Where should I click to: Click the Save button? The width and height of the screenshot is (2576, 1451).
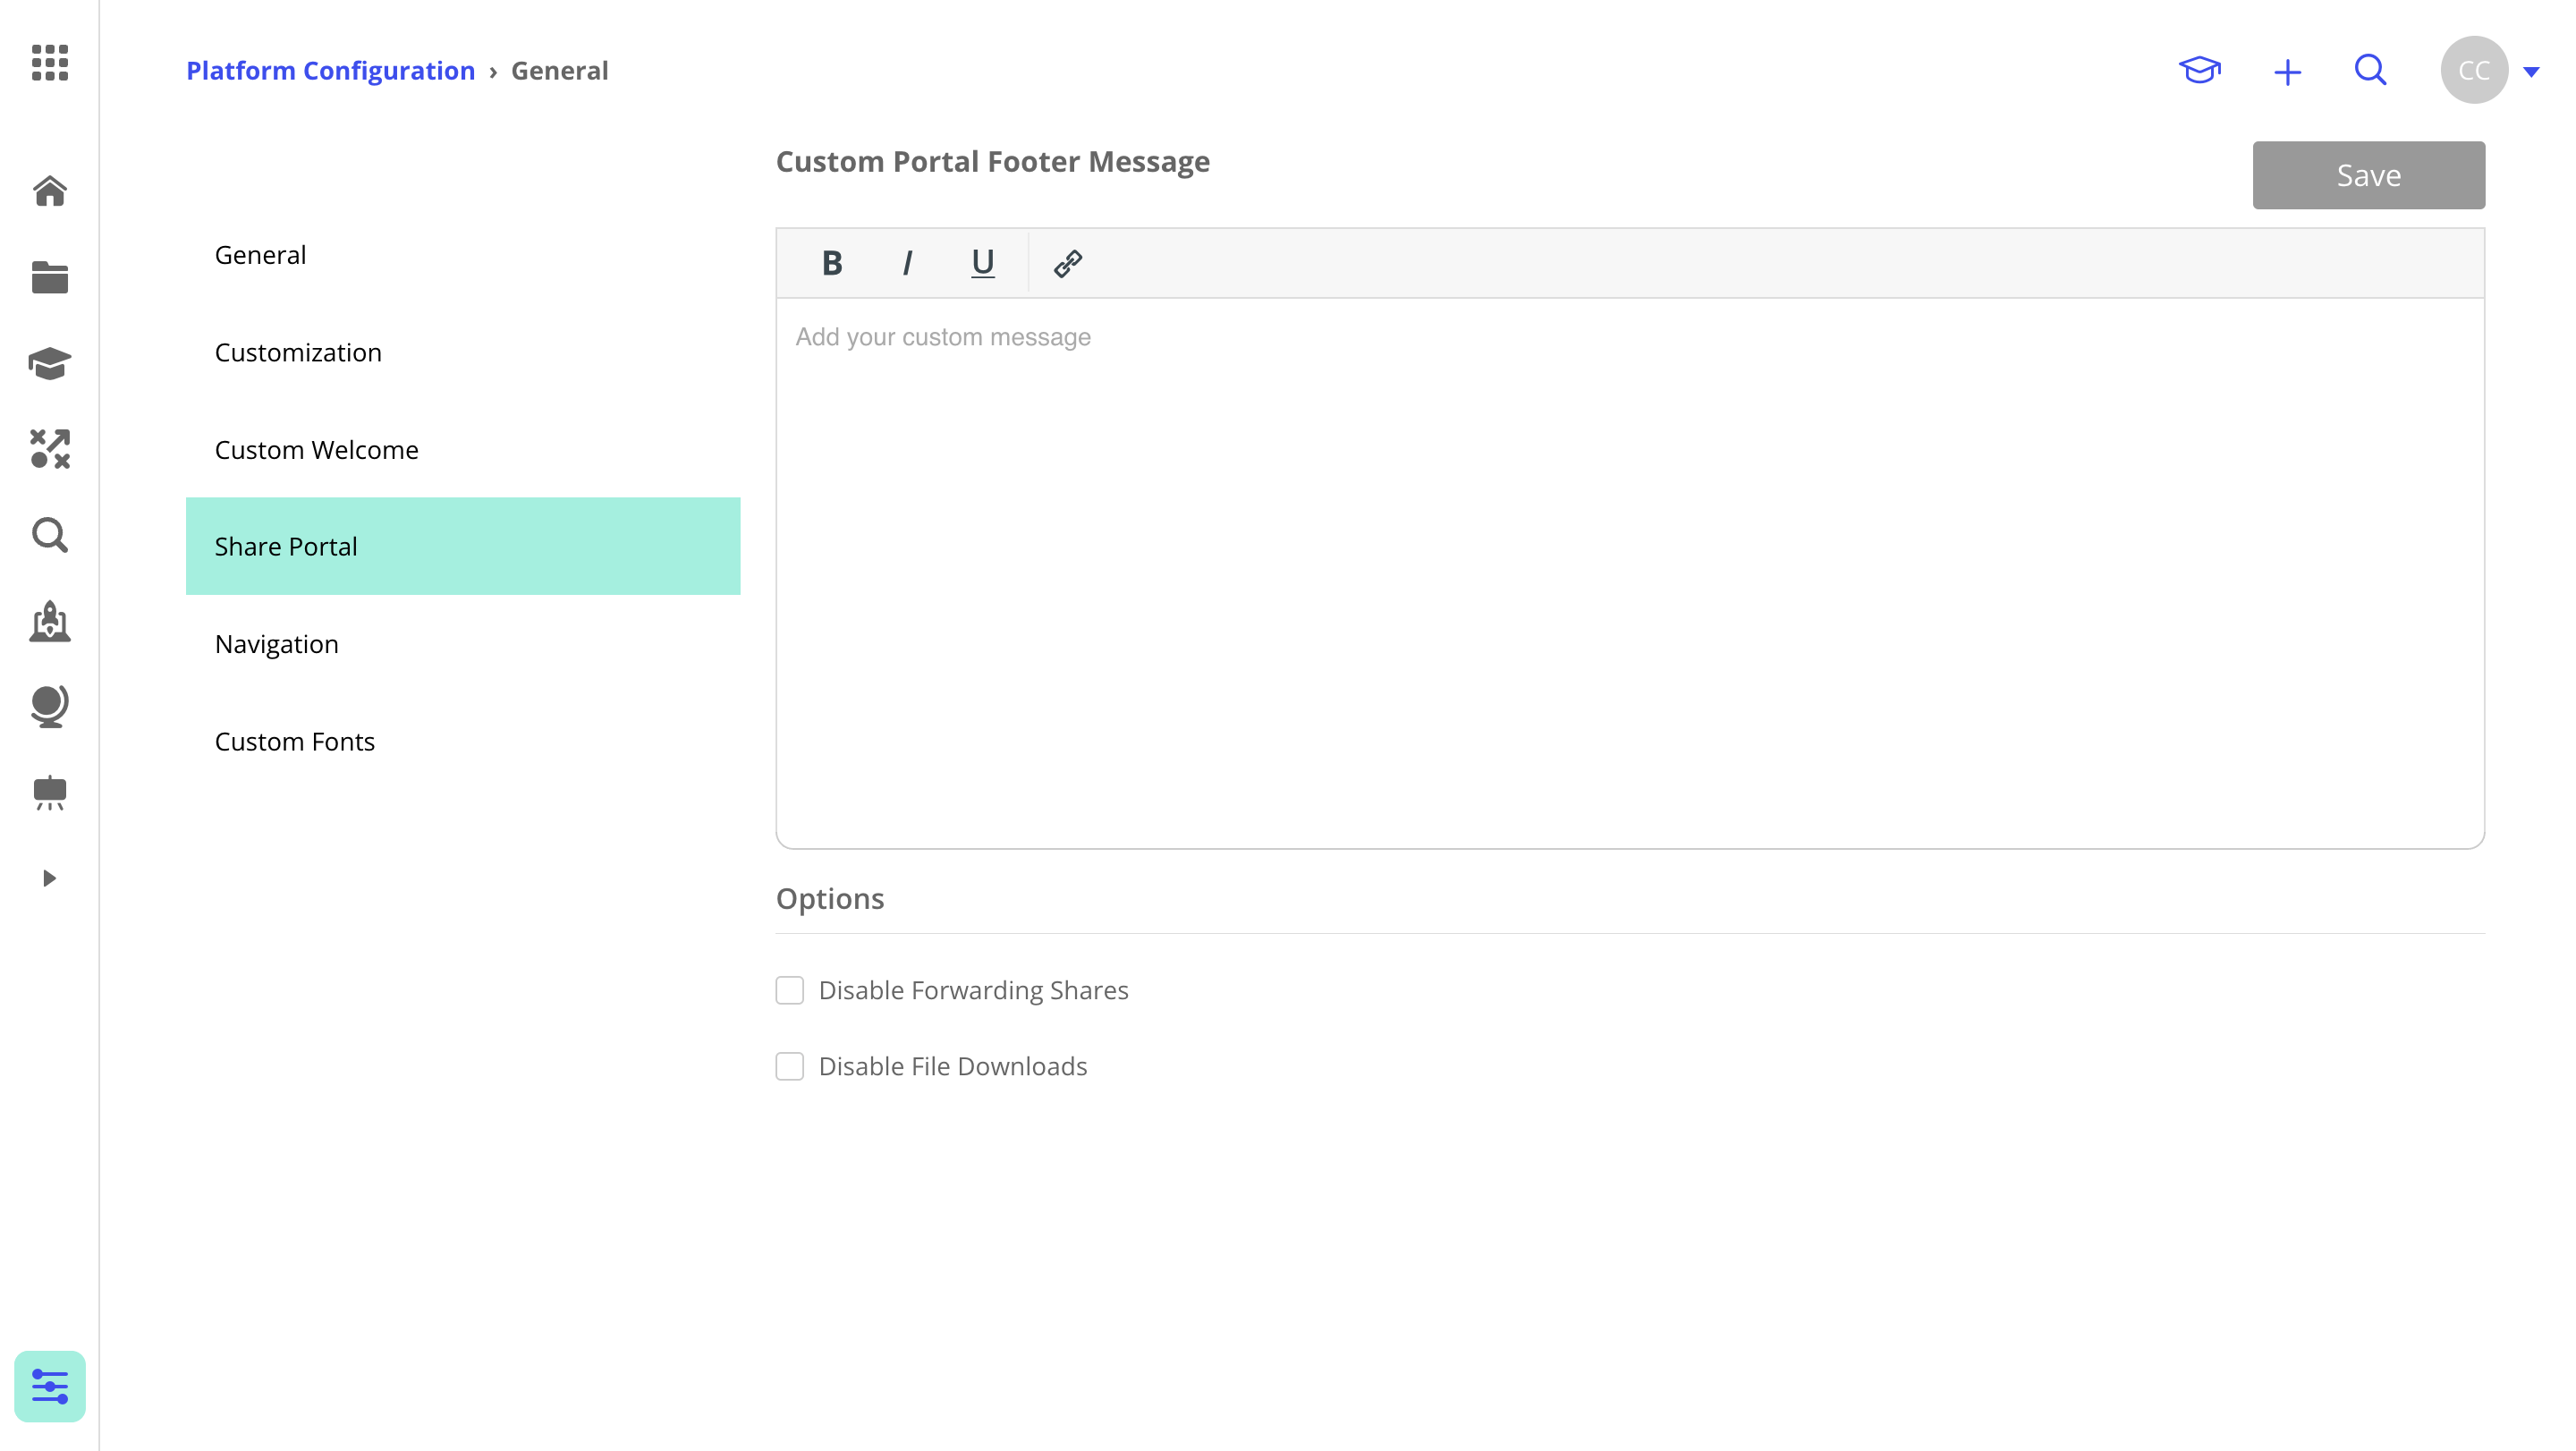2367,175
